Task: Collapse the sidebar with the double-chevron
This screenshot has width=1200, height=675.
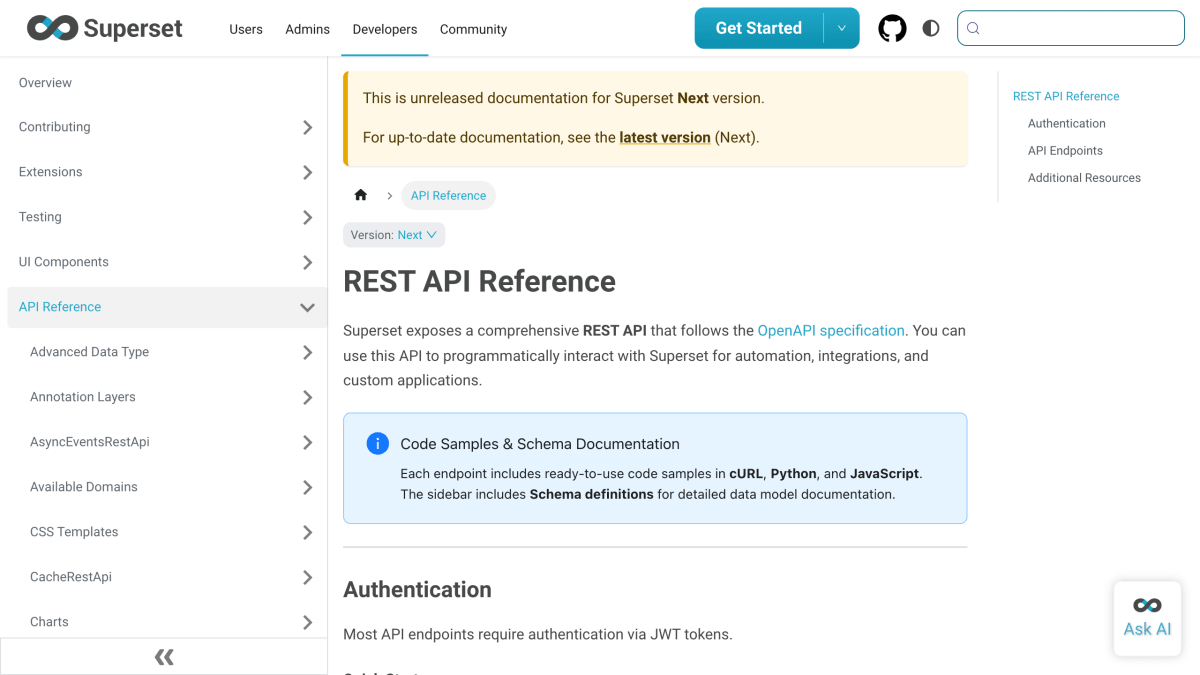Action: coord(164,657)
